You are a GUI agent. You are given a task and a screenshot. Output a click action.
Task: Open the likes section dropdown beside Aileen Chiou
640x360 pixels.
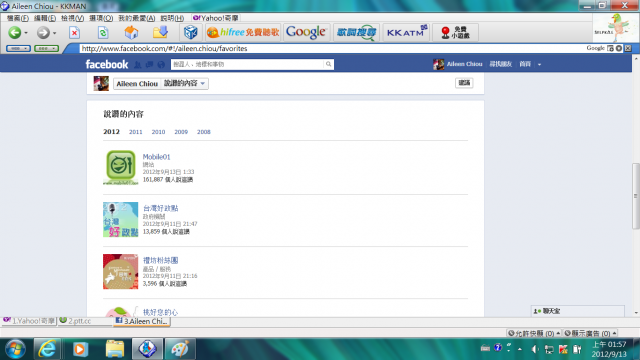[184, 83]
